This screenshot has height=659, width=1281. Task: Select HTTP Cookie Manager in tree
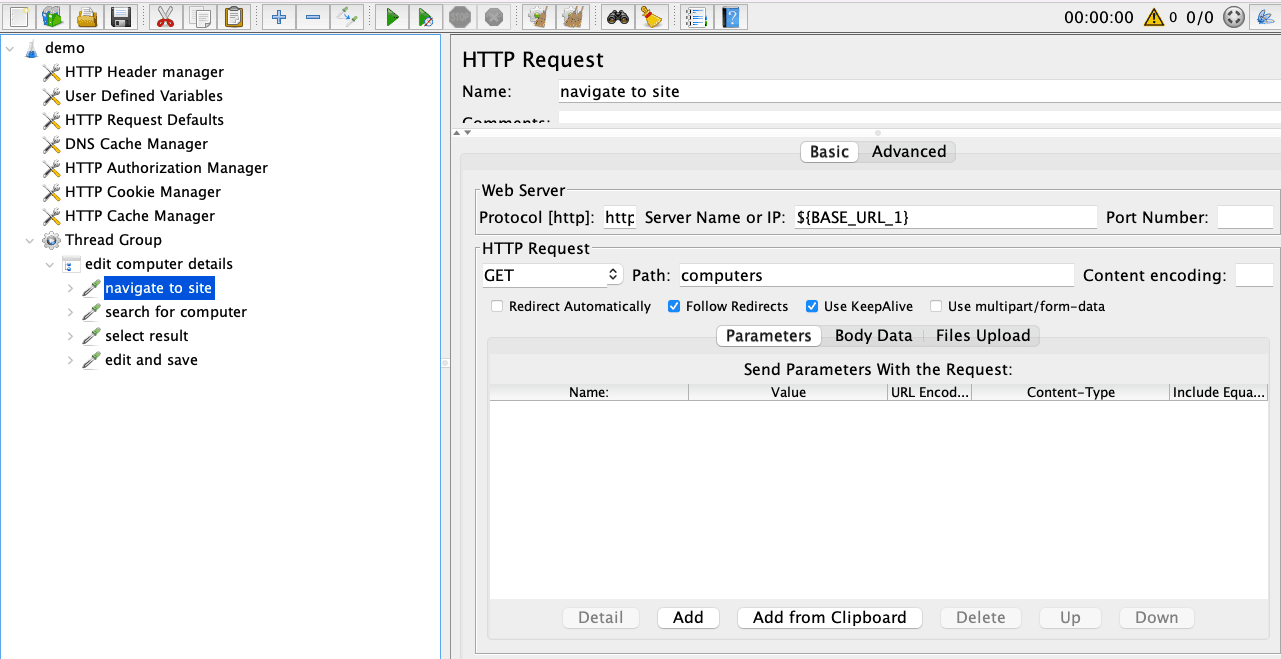click(x=143, y=192)
